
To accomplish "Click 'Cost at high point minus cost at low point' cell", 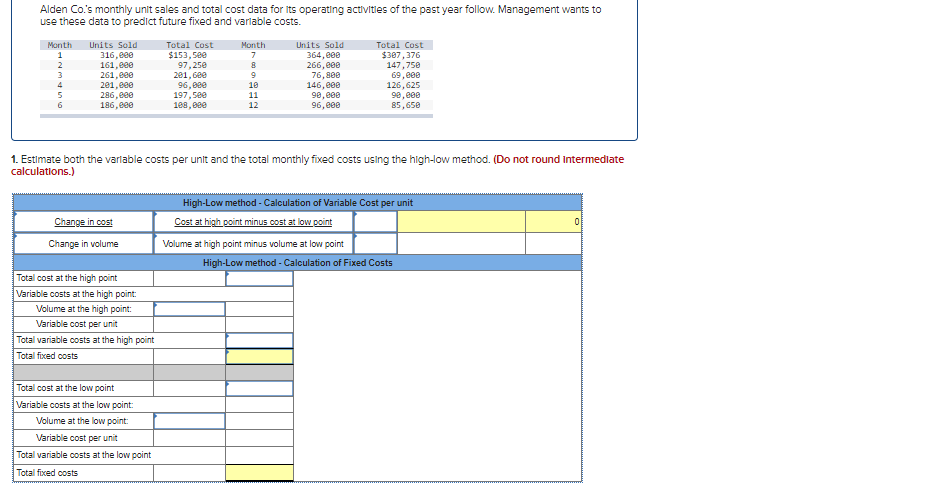I will [x=253, y=222].
